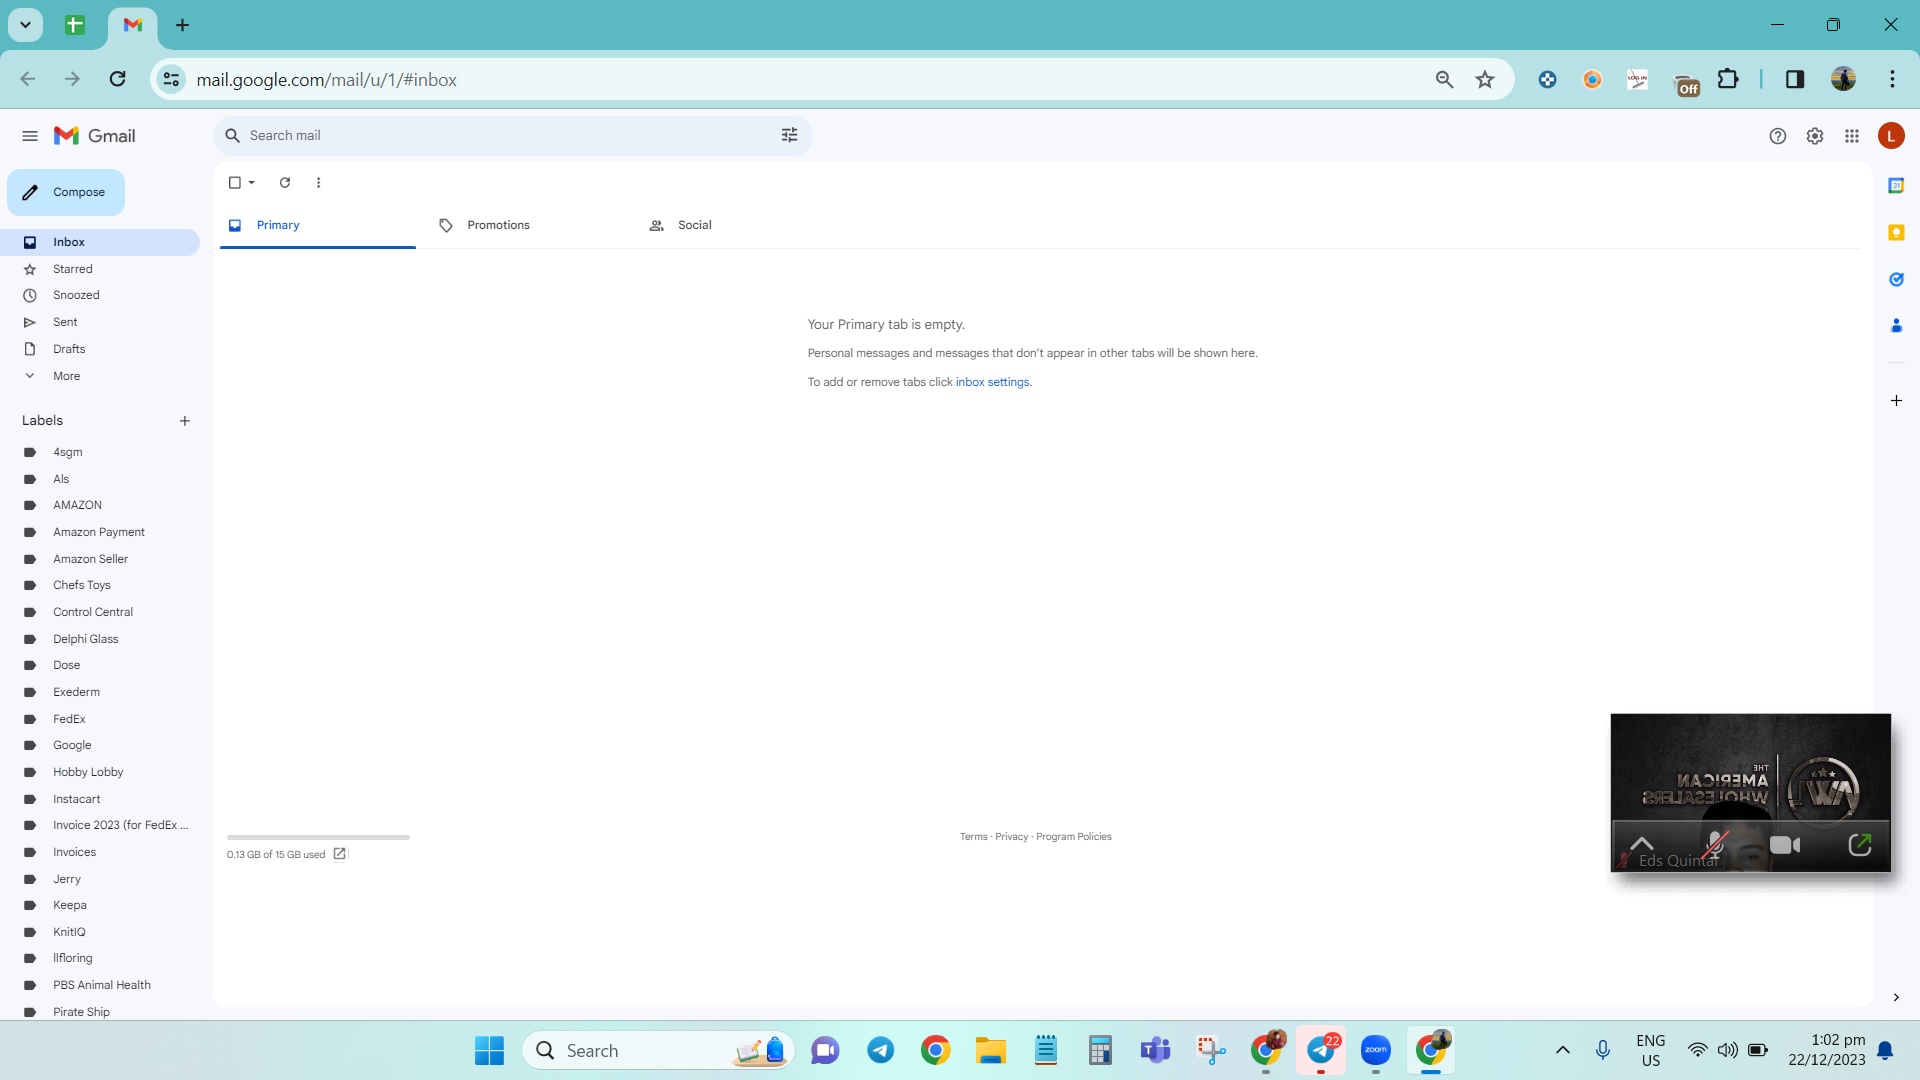Image resolution: width=1920 pixels, height=1080 pixels.
Task: Open the Chrome zoom magnifier icon
Action: (1444, 80)
